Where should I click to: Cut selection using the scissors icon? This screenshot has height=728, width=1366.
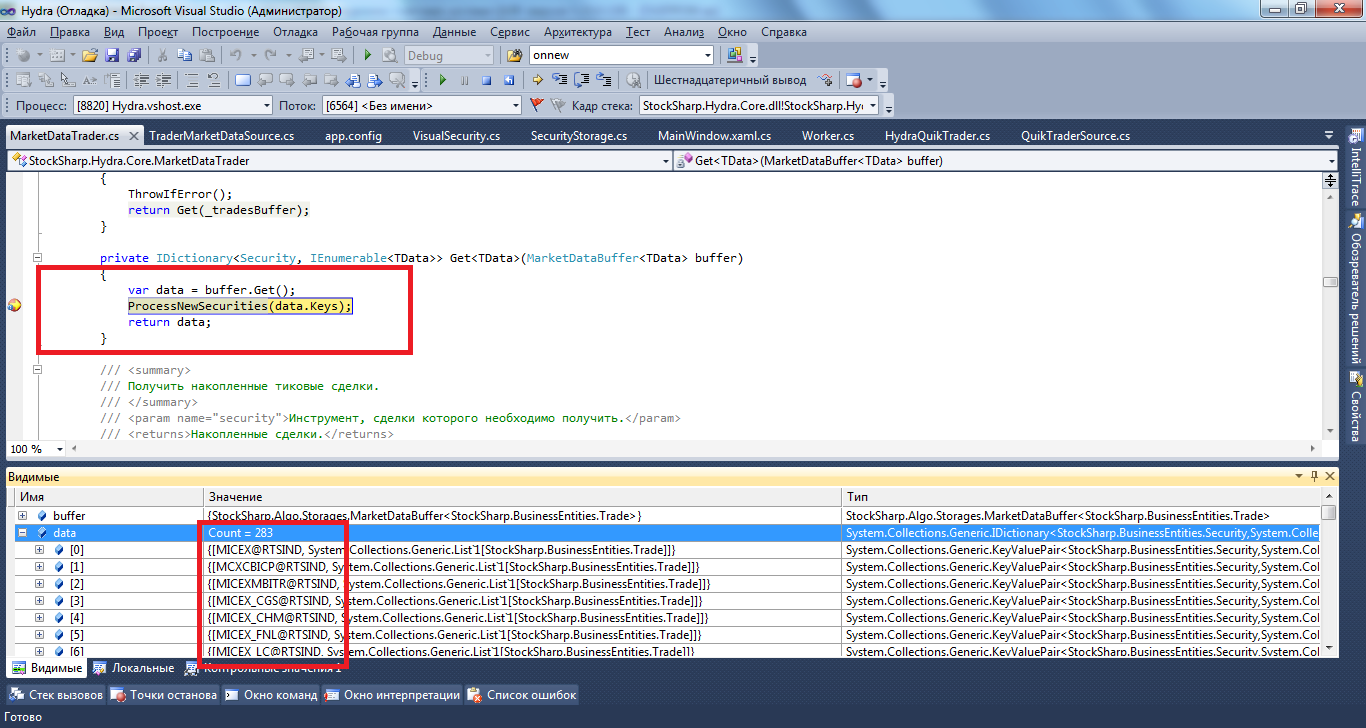tap(162, 55)
